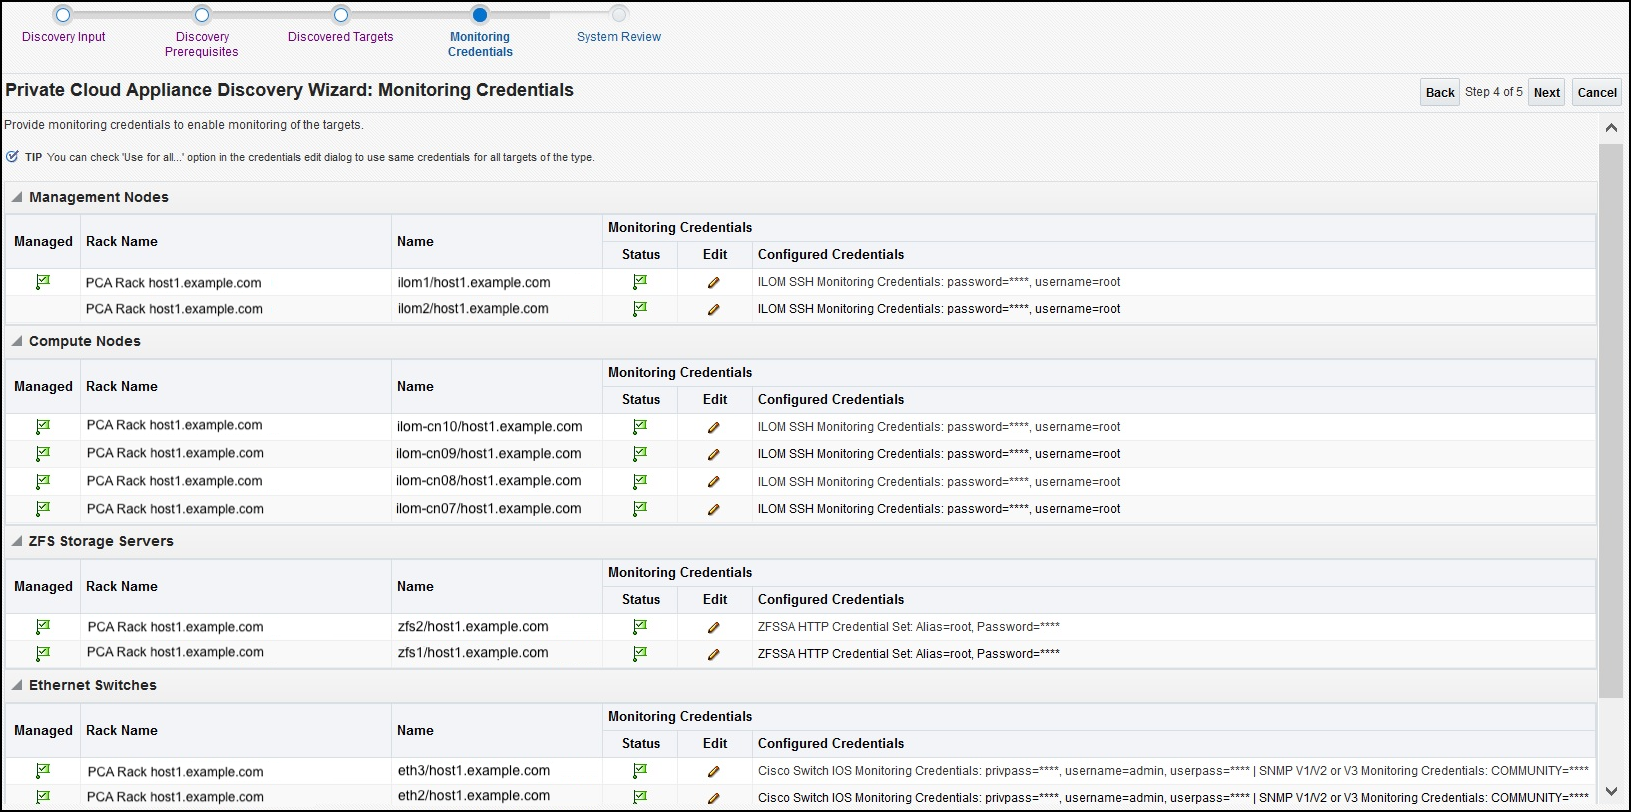Click status flag for eth3 row

coord(640,771)
